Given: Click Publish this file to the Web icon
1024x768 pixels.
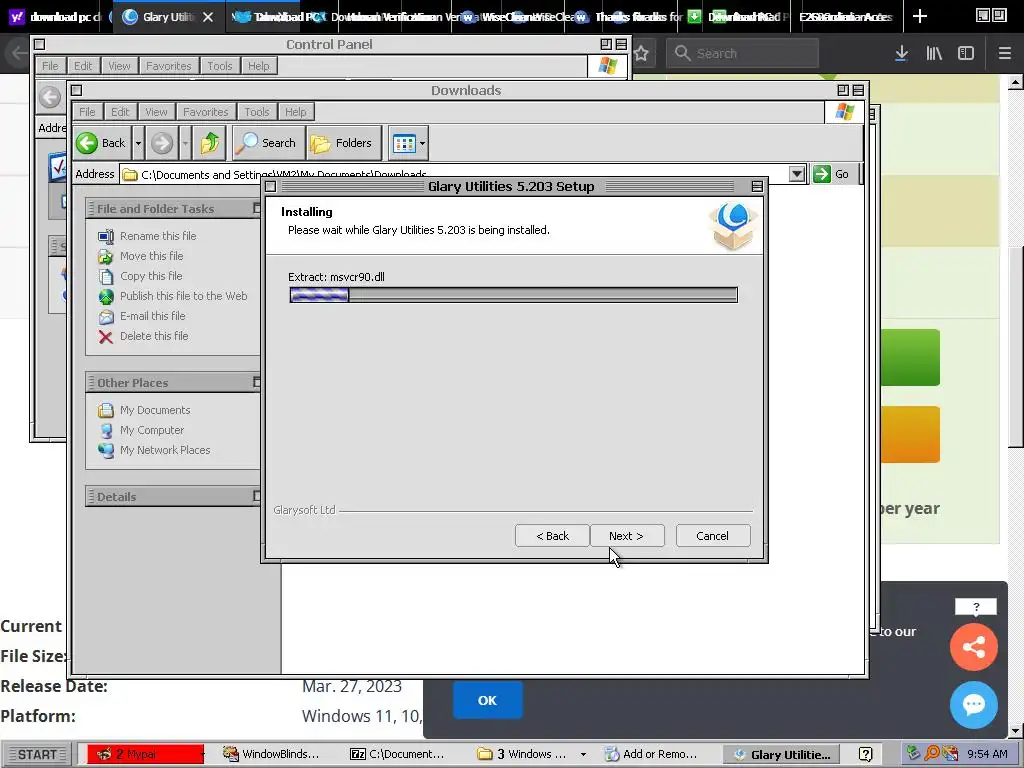Looking at the screenshot, I should coord(105,296).
